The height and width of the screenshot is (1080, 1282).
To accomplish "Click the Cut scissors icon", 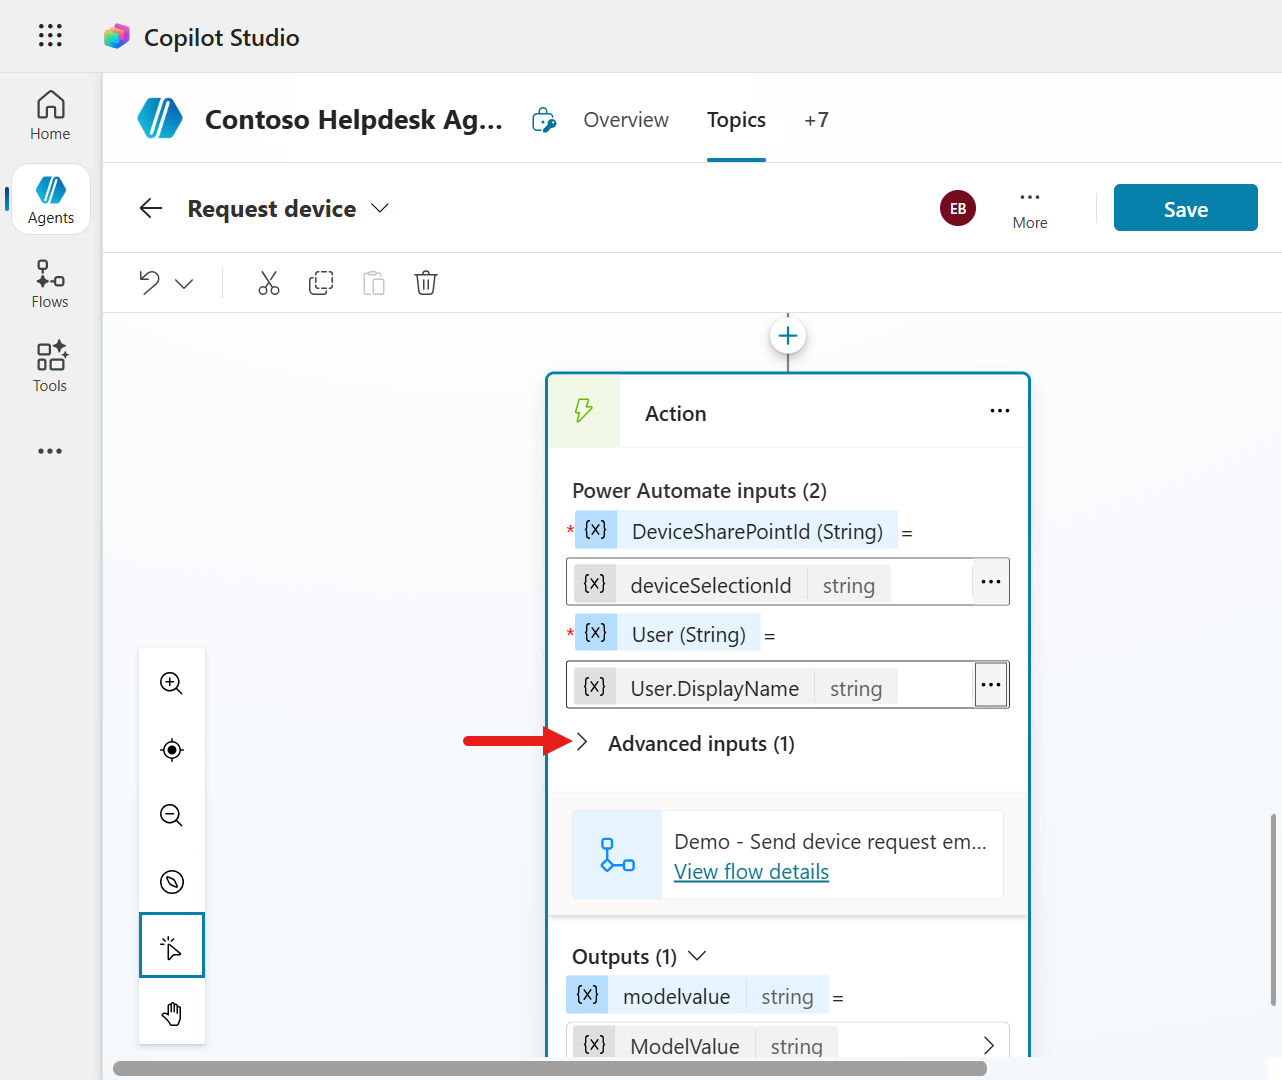I will click(269, 283).
